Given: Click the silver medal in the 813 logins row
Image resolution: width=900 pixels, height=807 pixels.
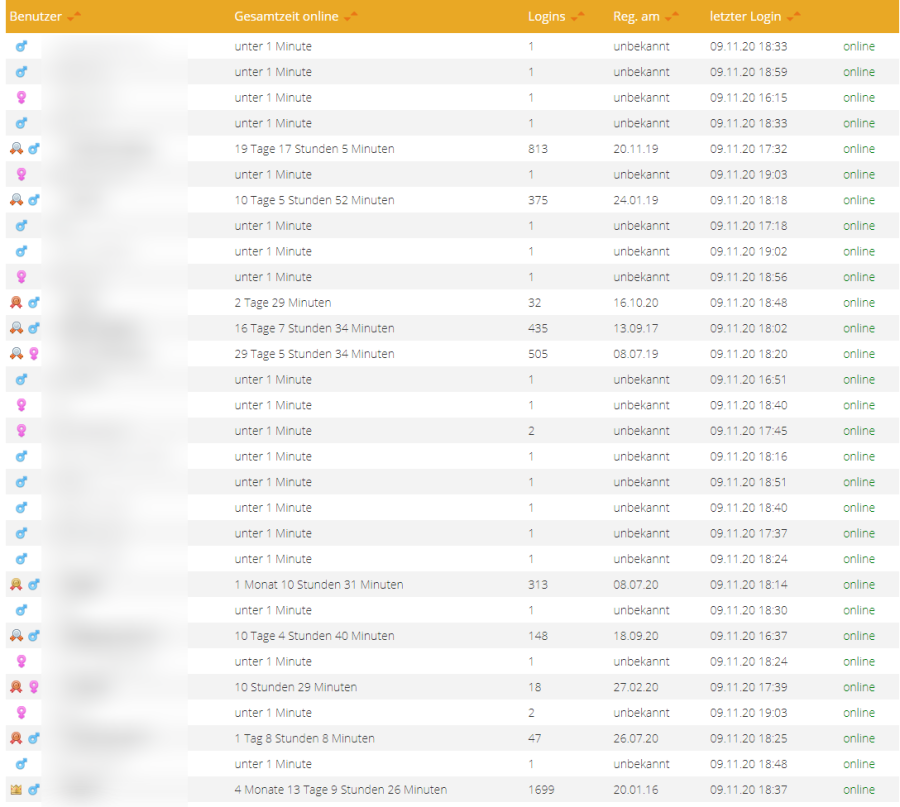Looking at the screenshot, I should [16, 149].
